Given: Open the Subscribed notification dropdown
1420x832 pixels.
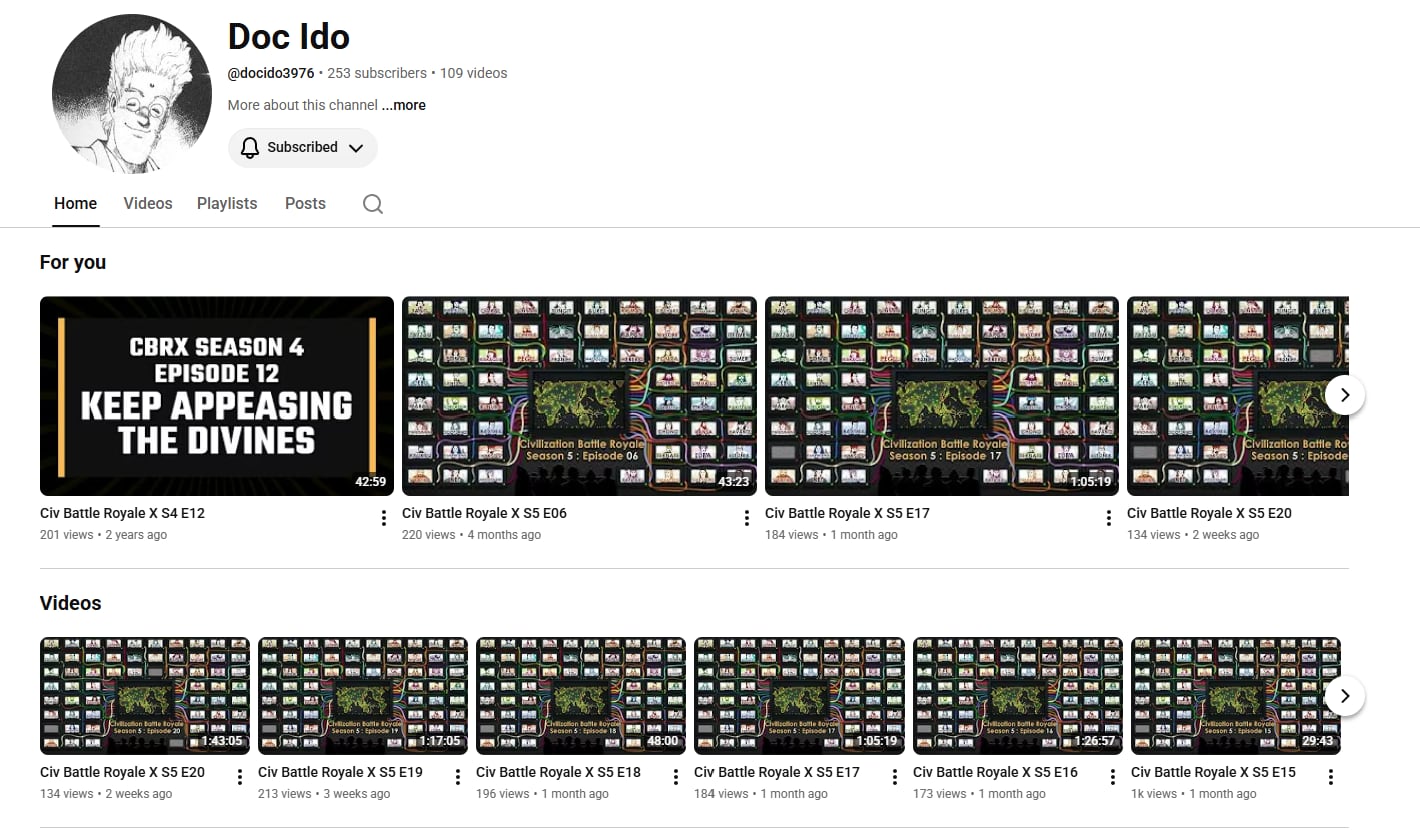Looking at the screenshot, I should pyautogui.click(x=303, y=147).
